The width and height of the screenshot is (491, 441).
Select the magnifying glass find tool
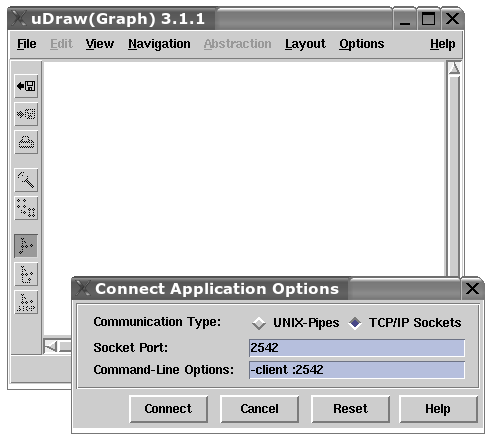[x=26, y=180]
